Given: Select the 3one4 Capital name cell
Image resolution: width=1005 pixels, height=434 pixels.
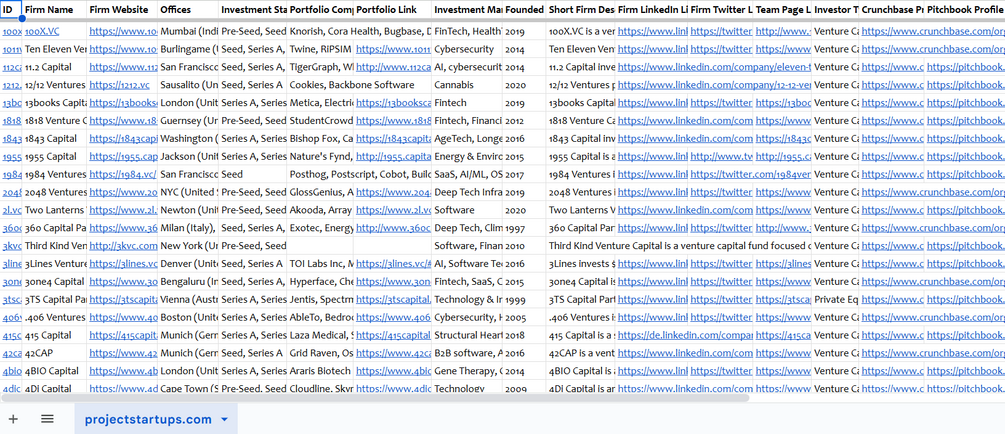Looking at the screenshot, I should point(55,281).
